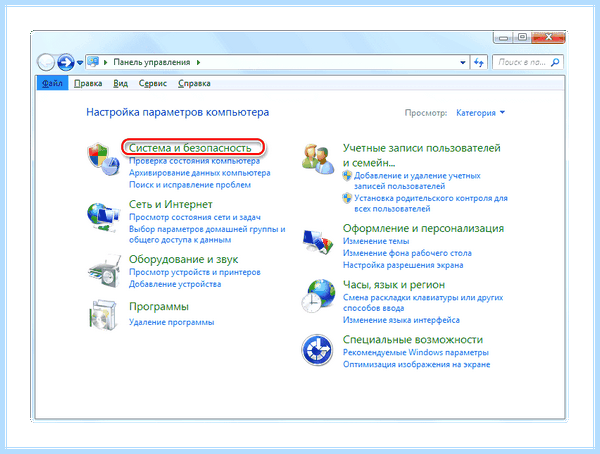
Task: Expand the arrow before 'Панель управления' breadcrumb
Action: (x=106, y=62)
